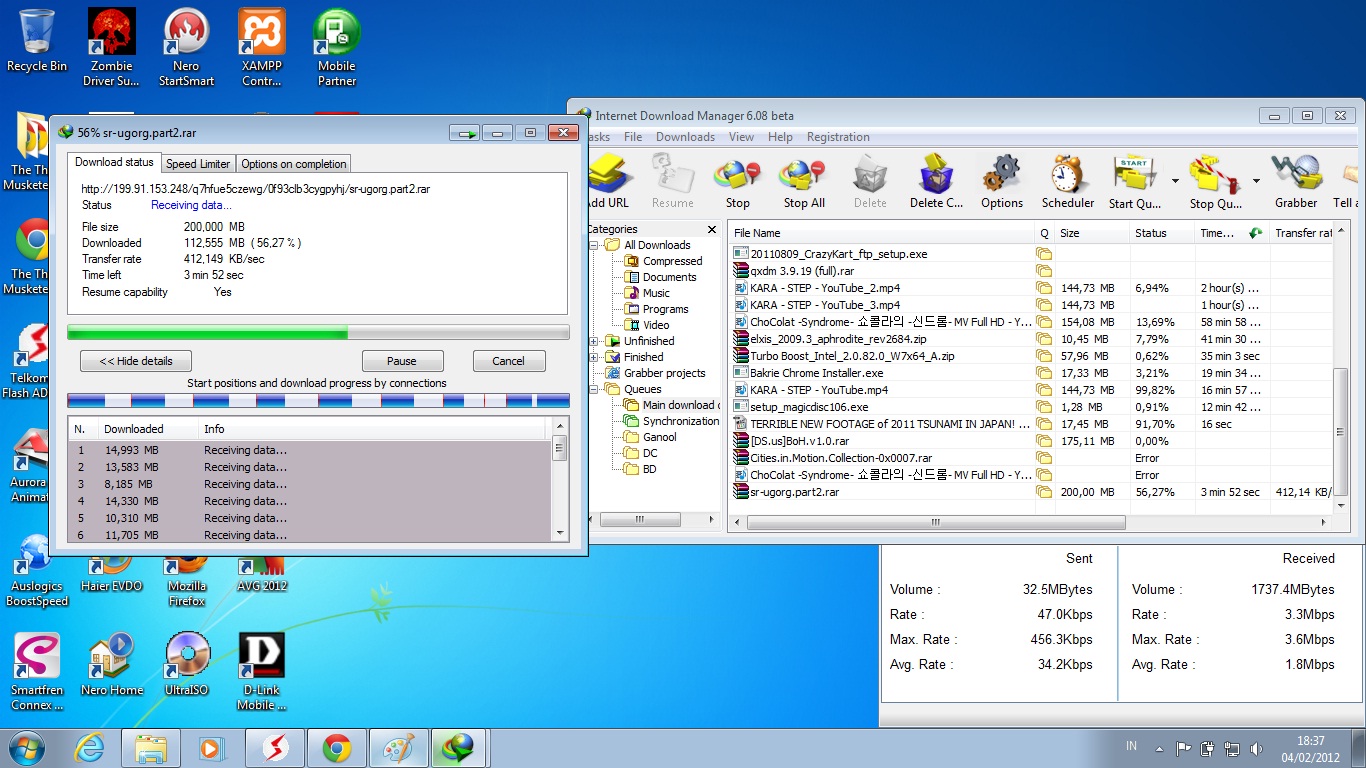This screenshot has height=768, width=1366.
Task: Open the Downloads menu in IDM
Action: 685,137
